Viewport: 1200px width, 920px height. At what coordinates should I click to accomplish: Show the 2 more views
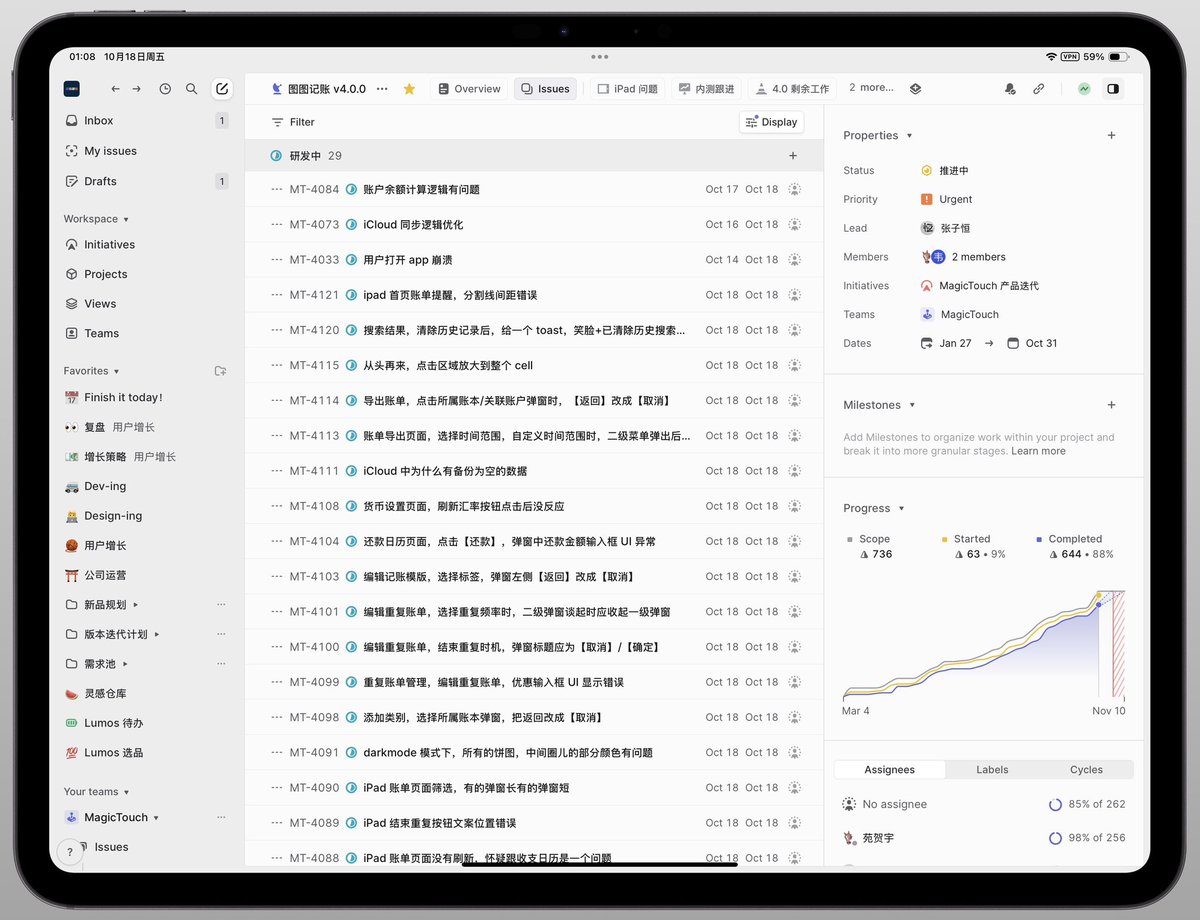(871, 88)
